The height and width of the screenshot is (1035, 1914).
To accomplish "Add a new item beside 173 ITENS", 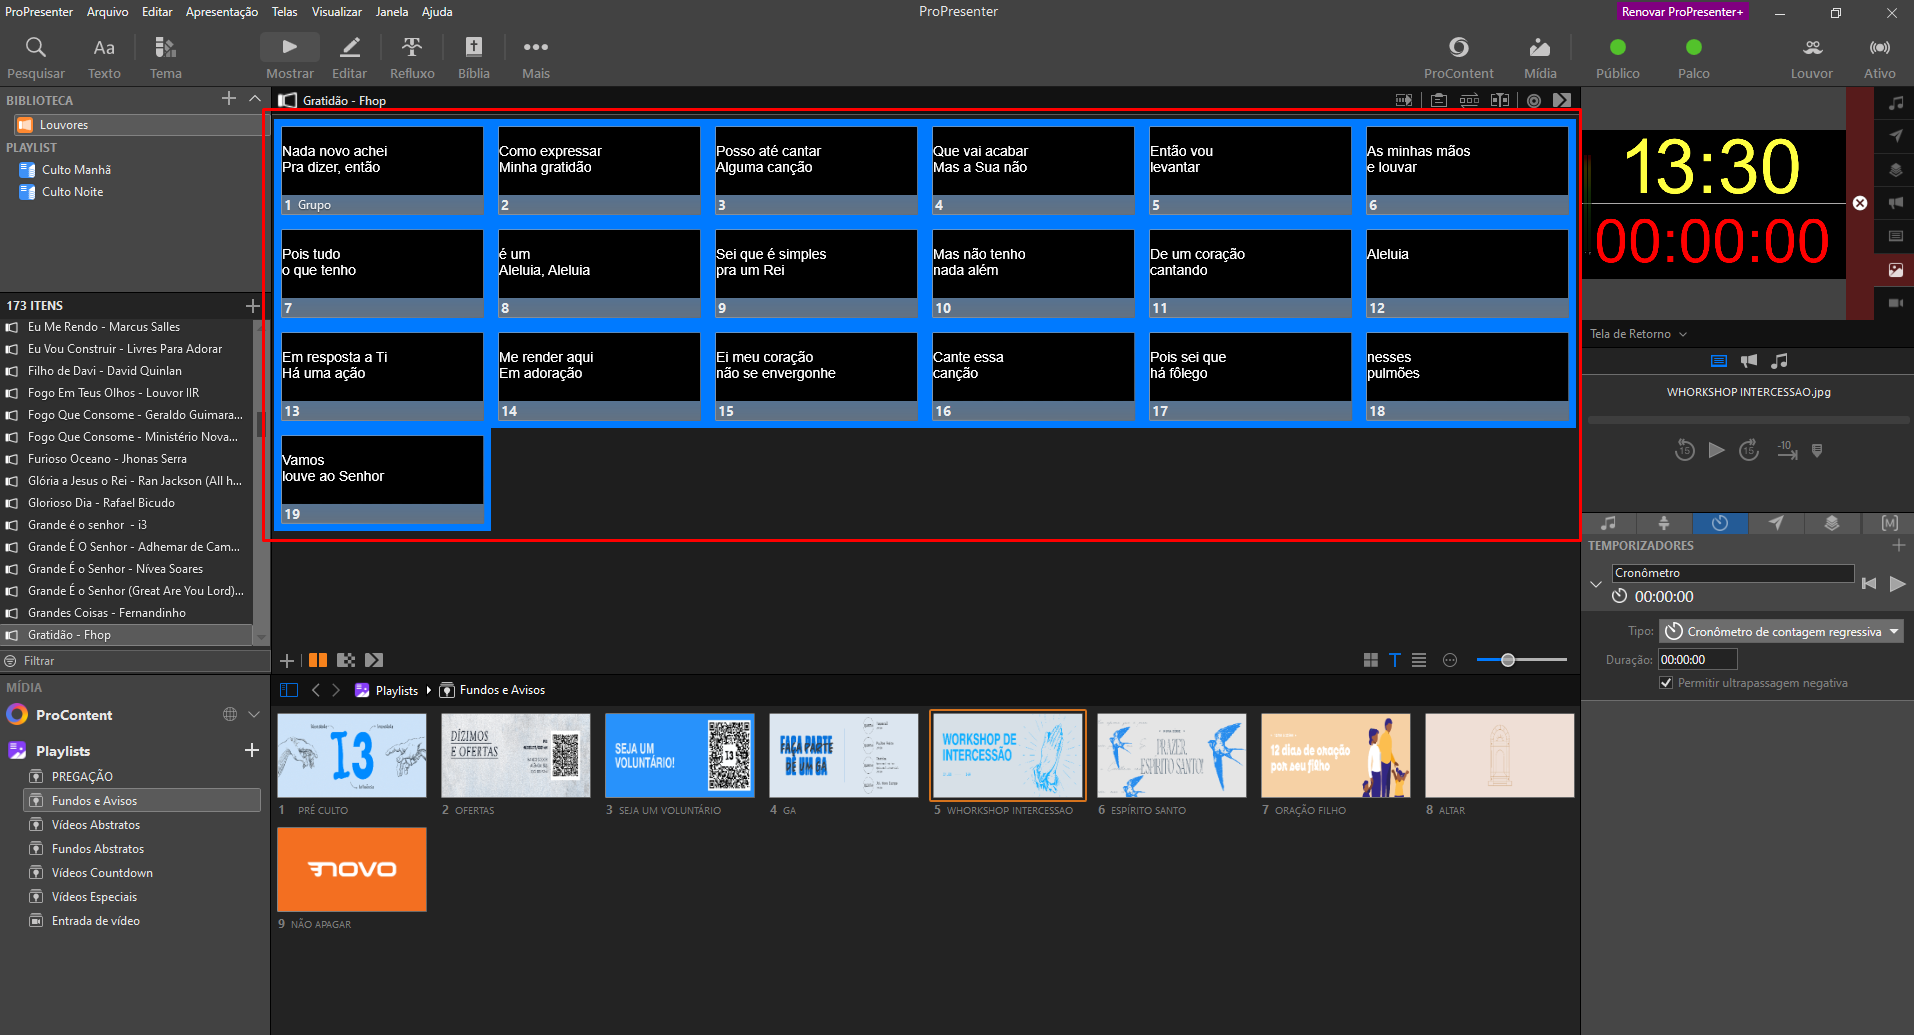I will [x=252, y=305].
